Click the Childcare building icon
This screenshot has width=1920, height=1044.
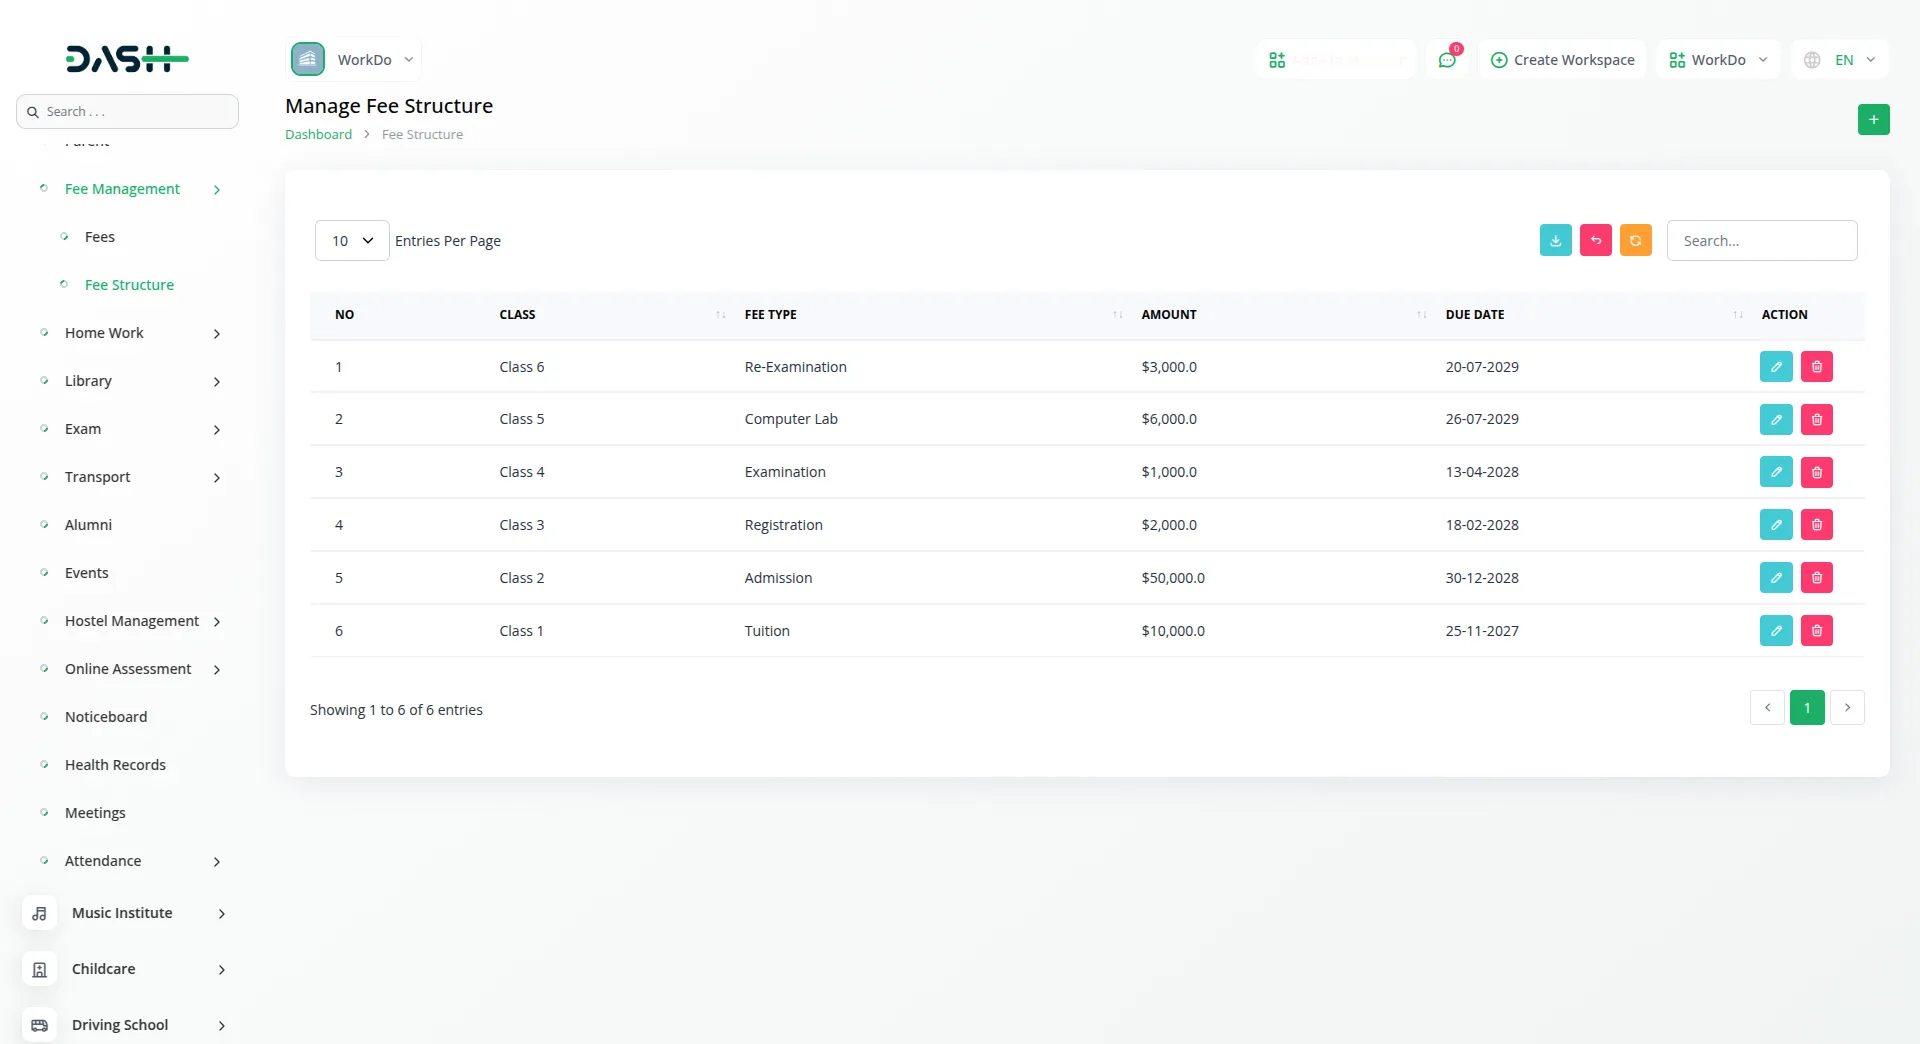point(39,969)
